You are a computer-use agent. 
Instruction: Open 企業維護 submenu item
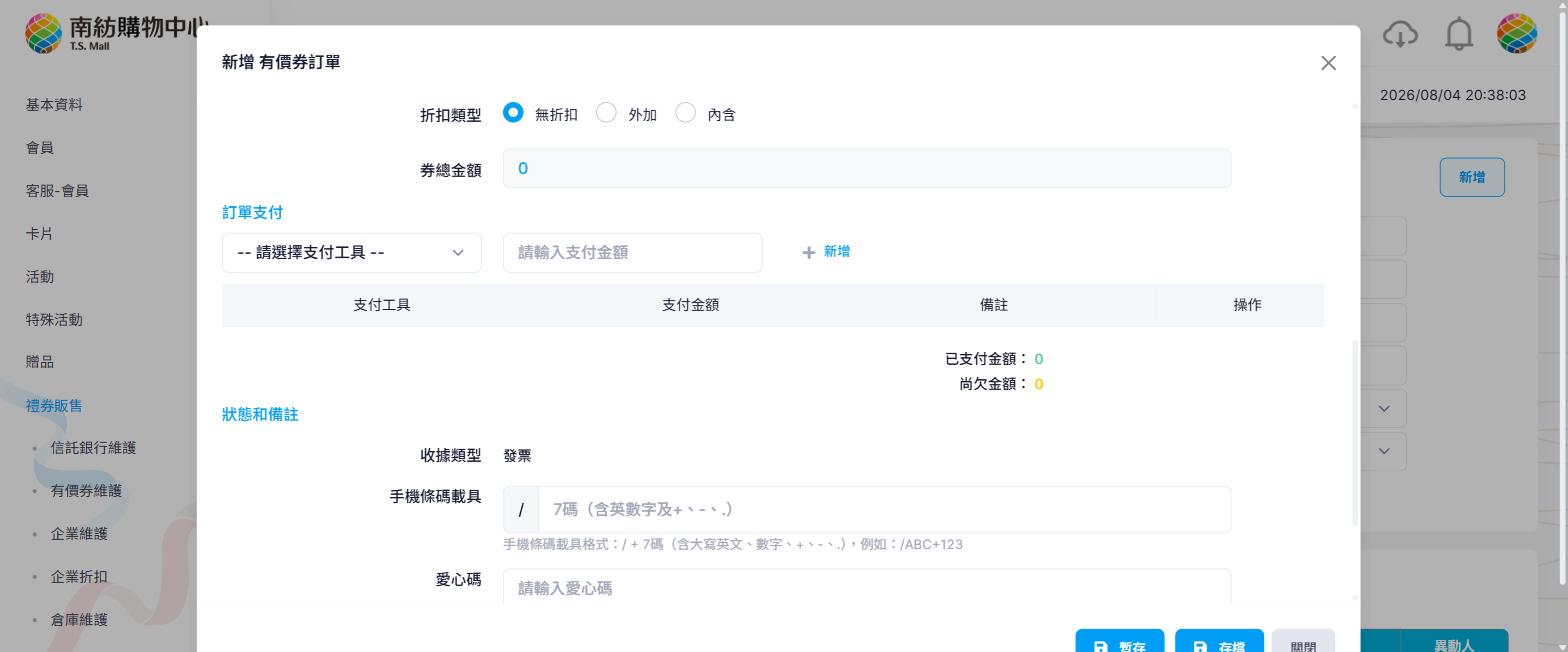click(79, 534)
